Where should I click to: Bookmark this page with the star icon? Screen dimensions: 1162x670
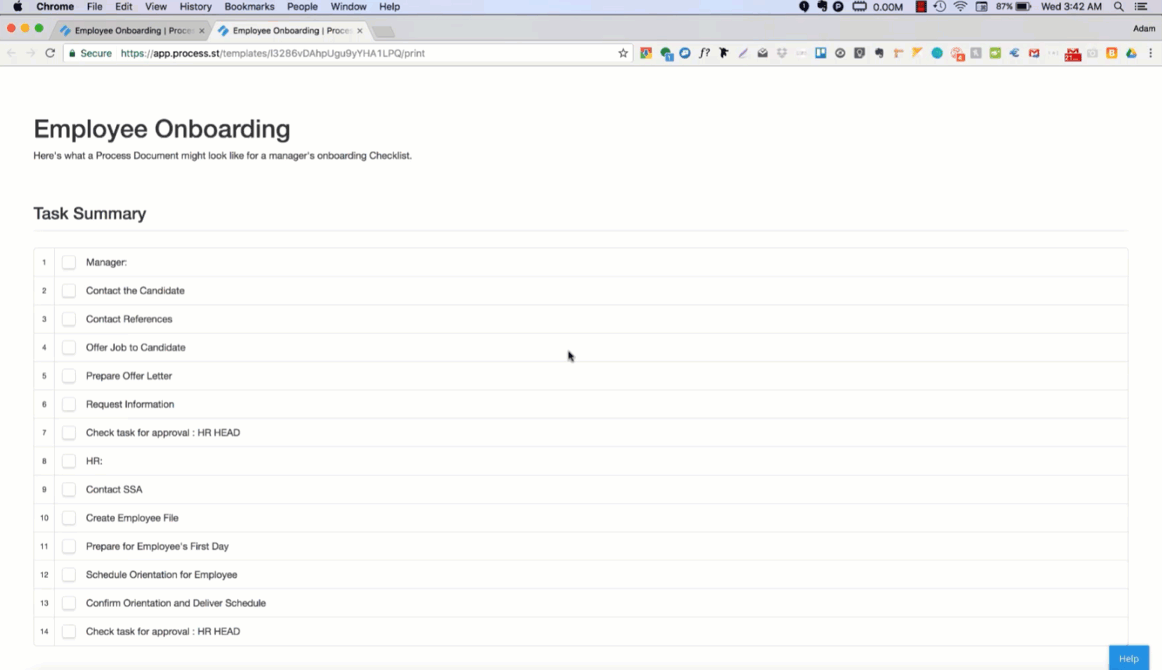pos(622,53)
